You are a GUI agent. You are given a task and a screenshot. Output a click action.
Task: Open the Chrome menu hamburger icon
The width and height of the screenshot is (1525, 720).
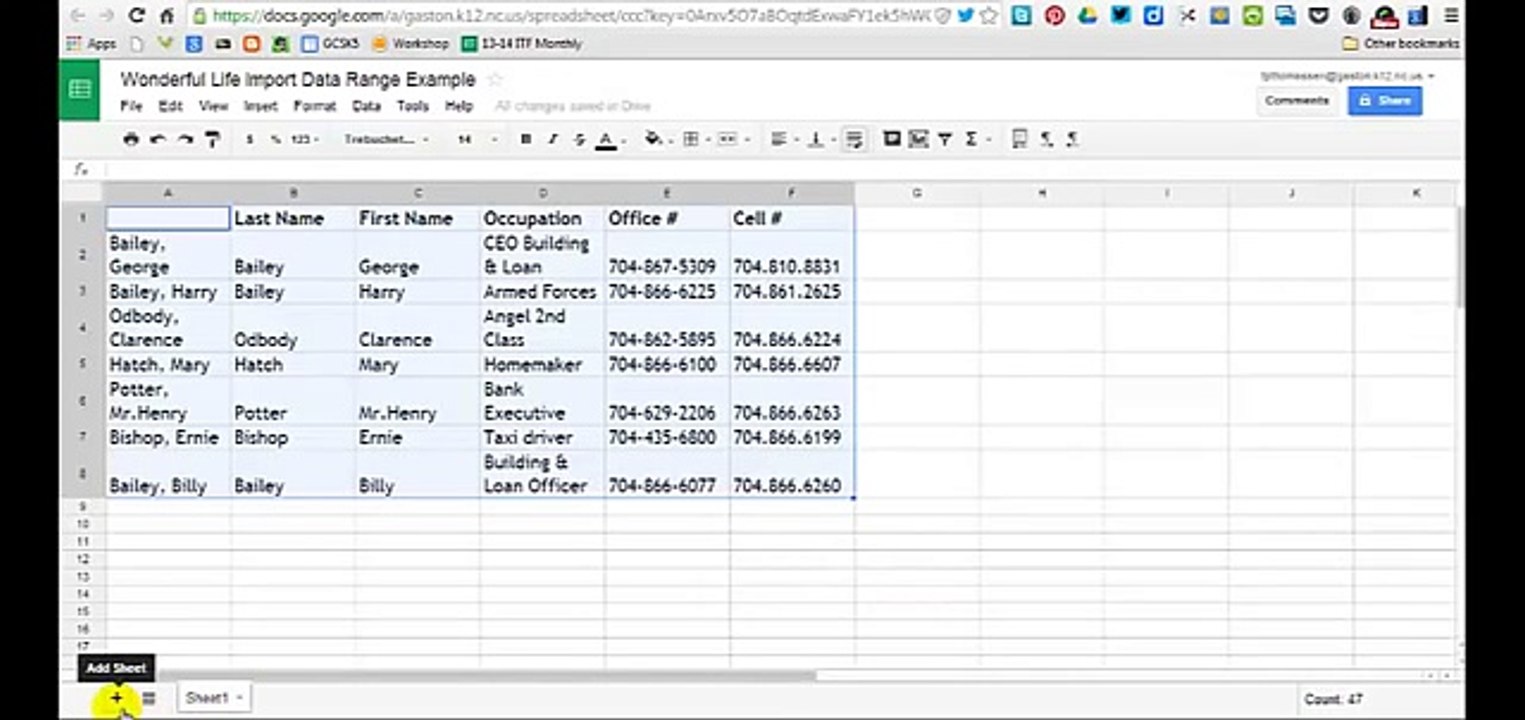click(1449, 15)
